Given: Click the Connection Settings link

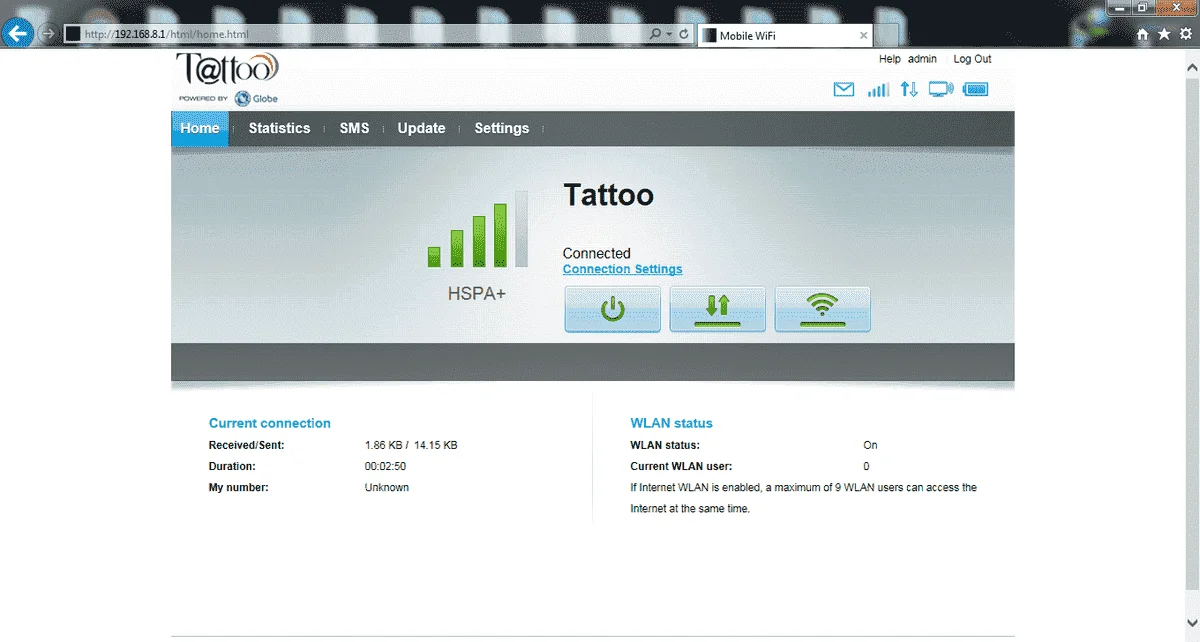Looking at the screenshot, I should pyautogui.click(x=623, y=269).
